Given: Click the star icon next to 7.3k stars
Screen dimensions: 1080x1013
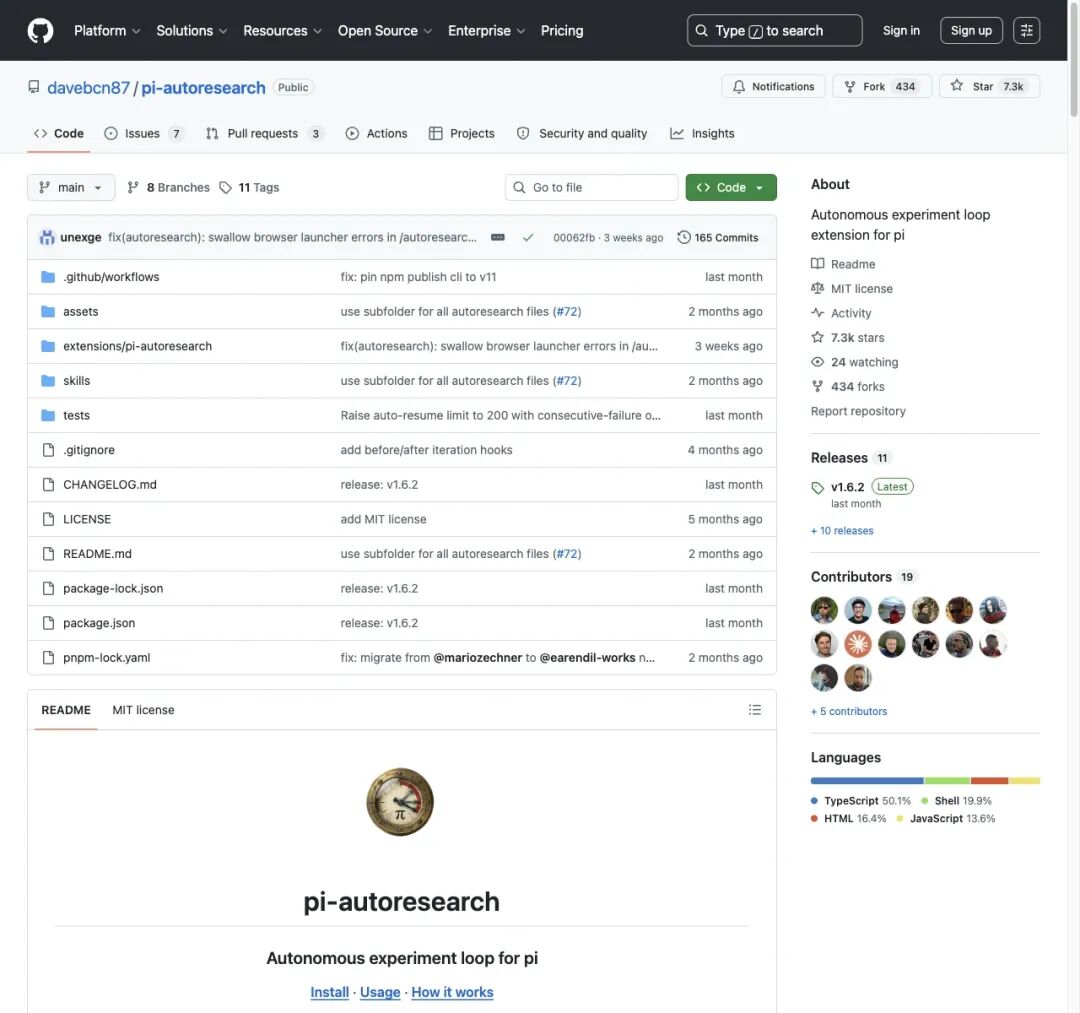Looking at the screenshot, I should [818, 337].
